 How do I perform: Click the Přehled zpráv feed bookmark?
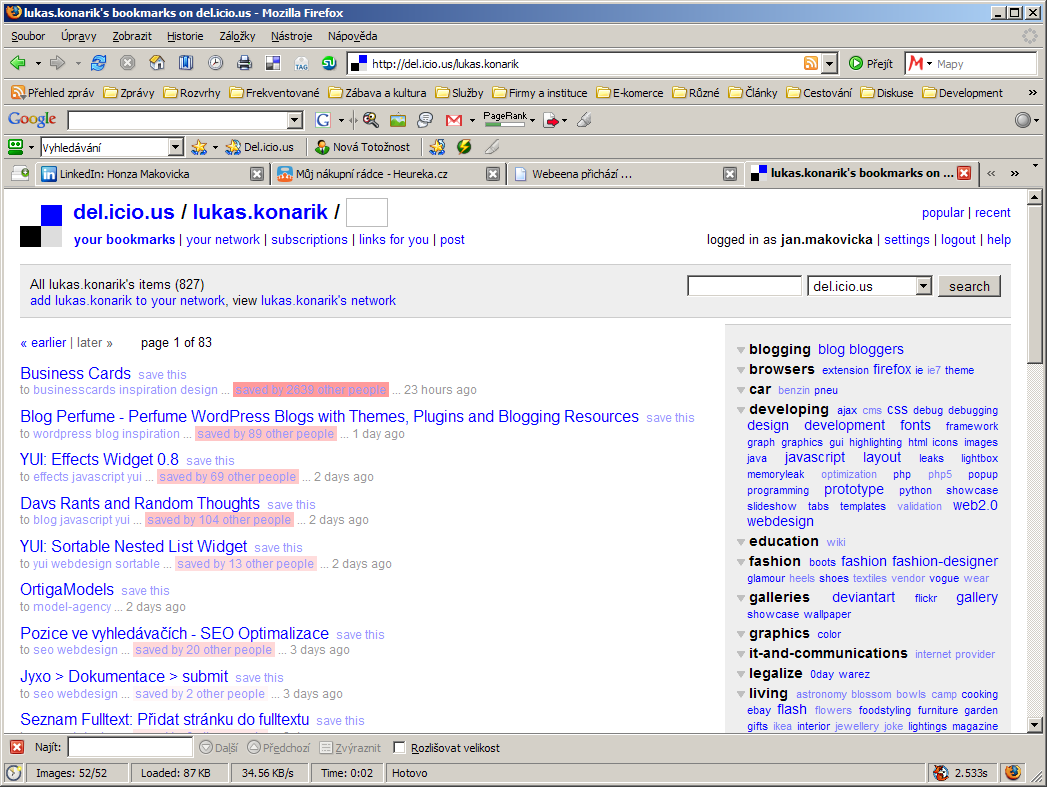53,93
